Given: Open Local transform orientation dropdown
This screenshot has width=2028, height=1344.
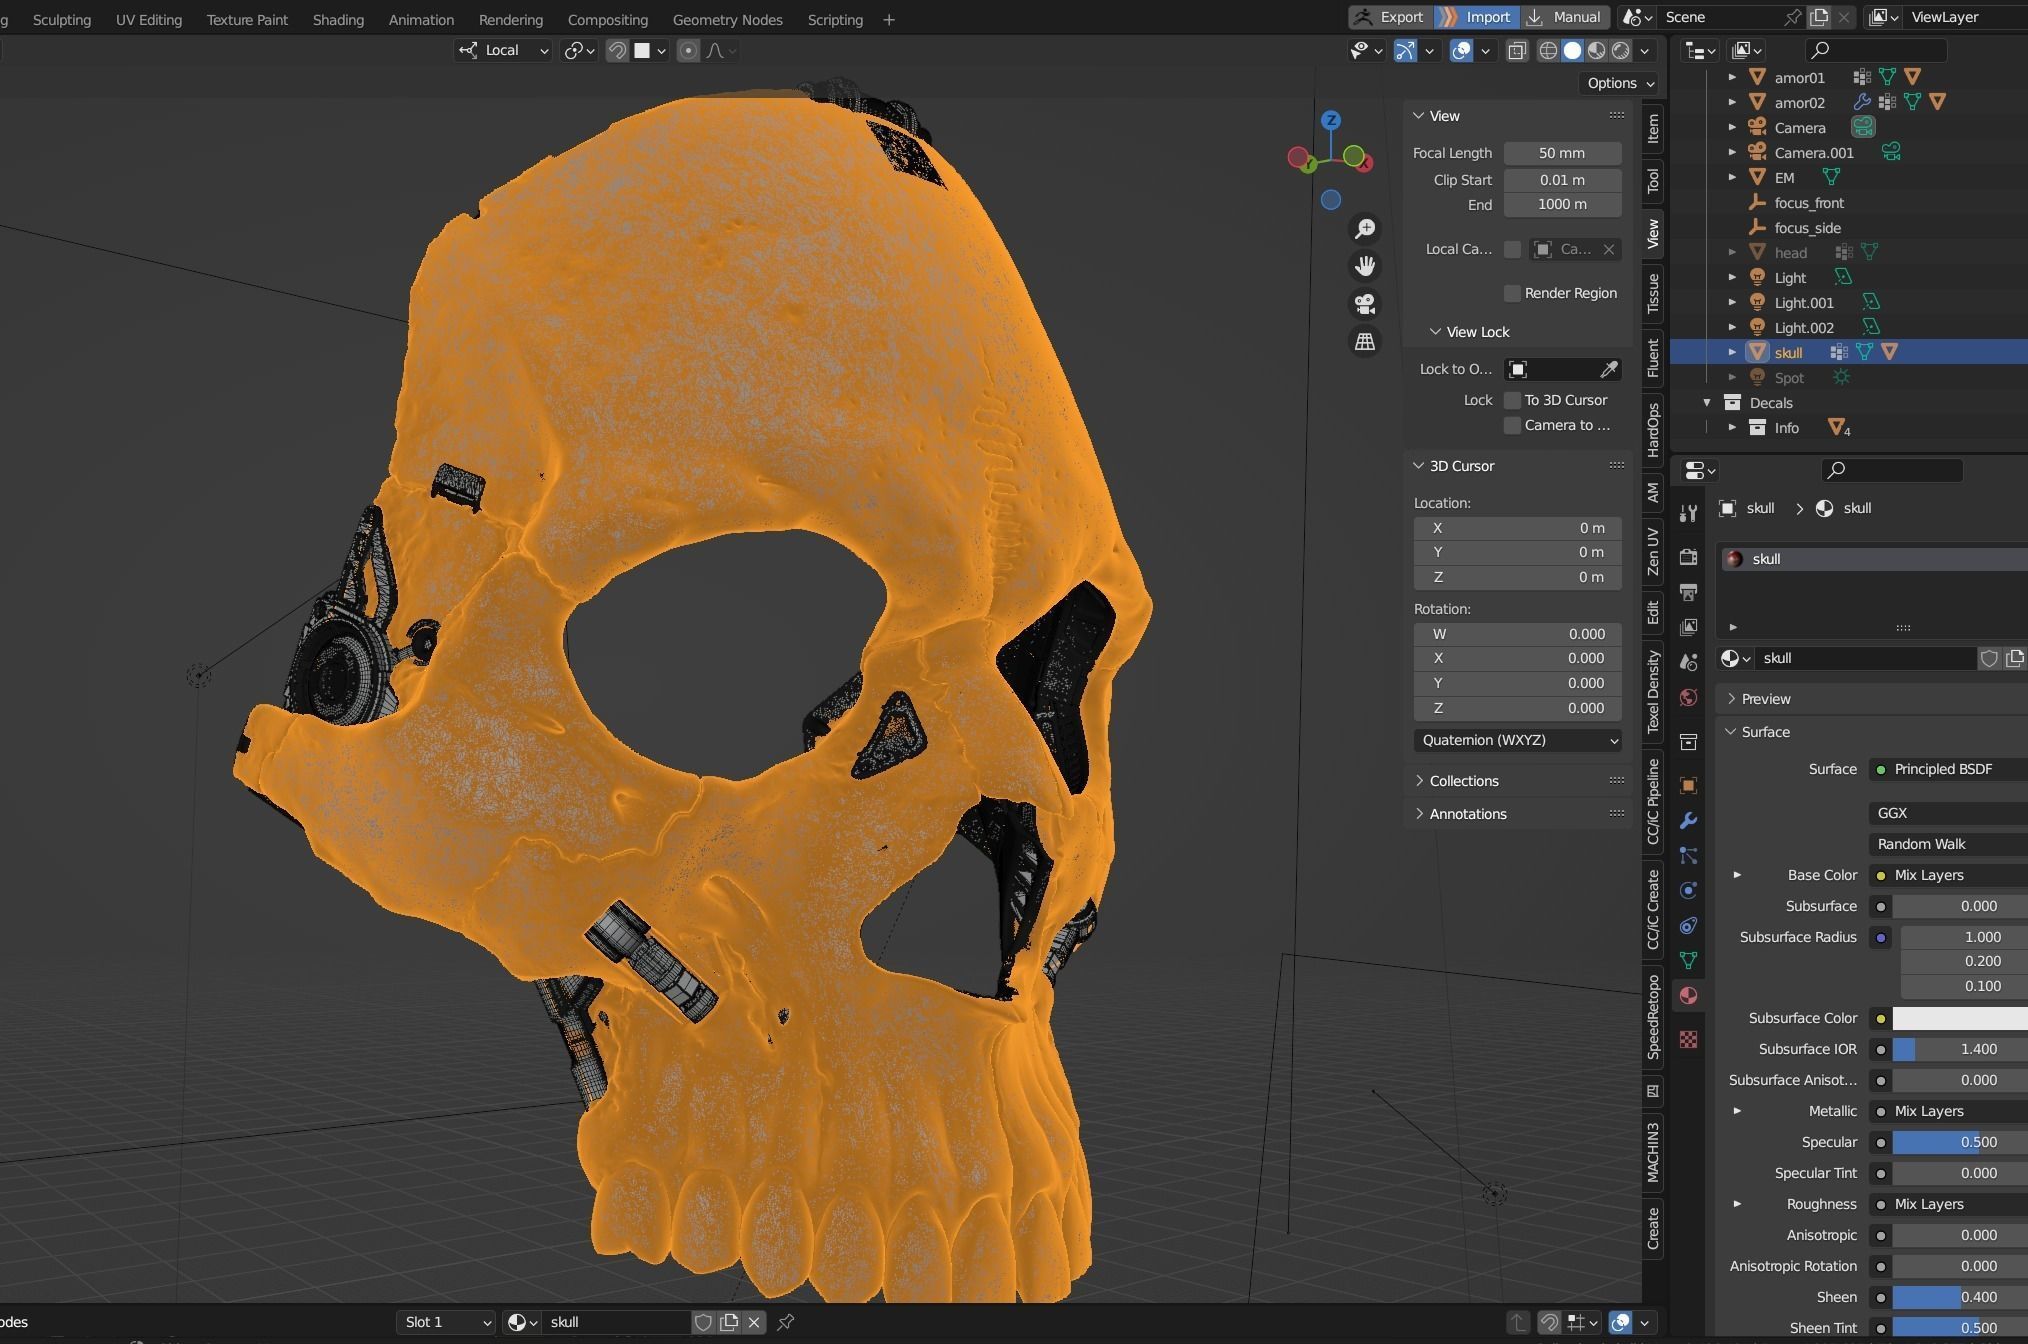Looking at the screenshot, I should click(x=503, y=51).
